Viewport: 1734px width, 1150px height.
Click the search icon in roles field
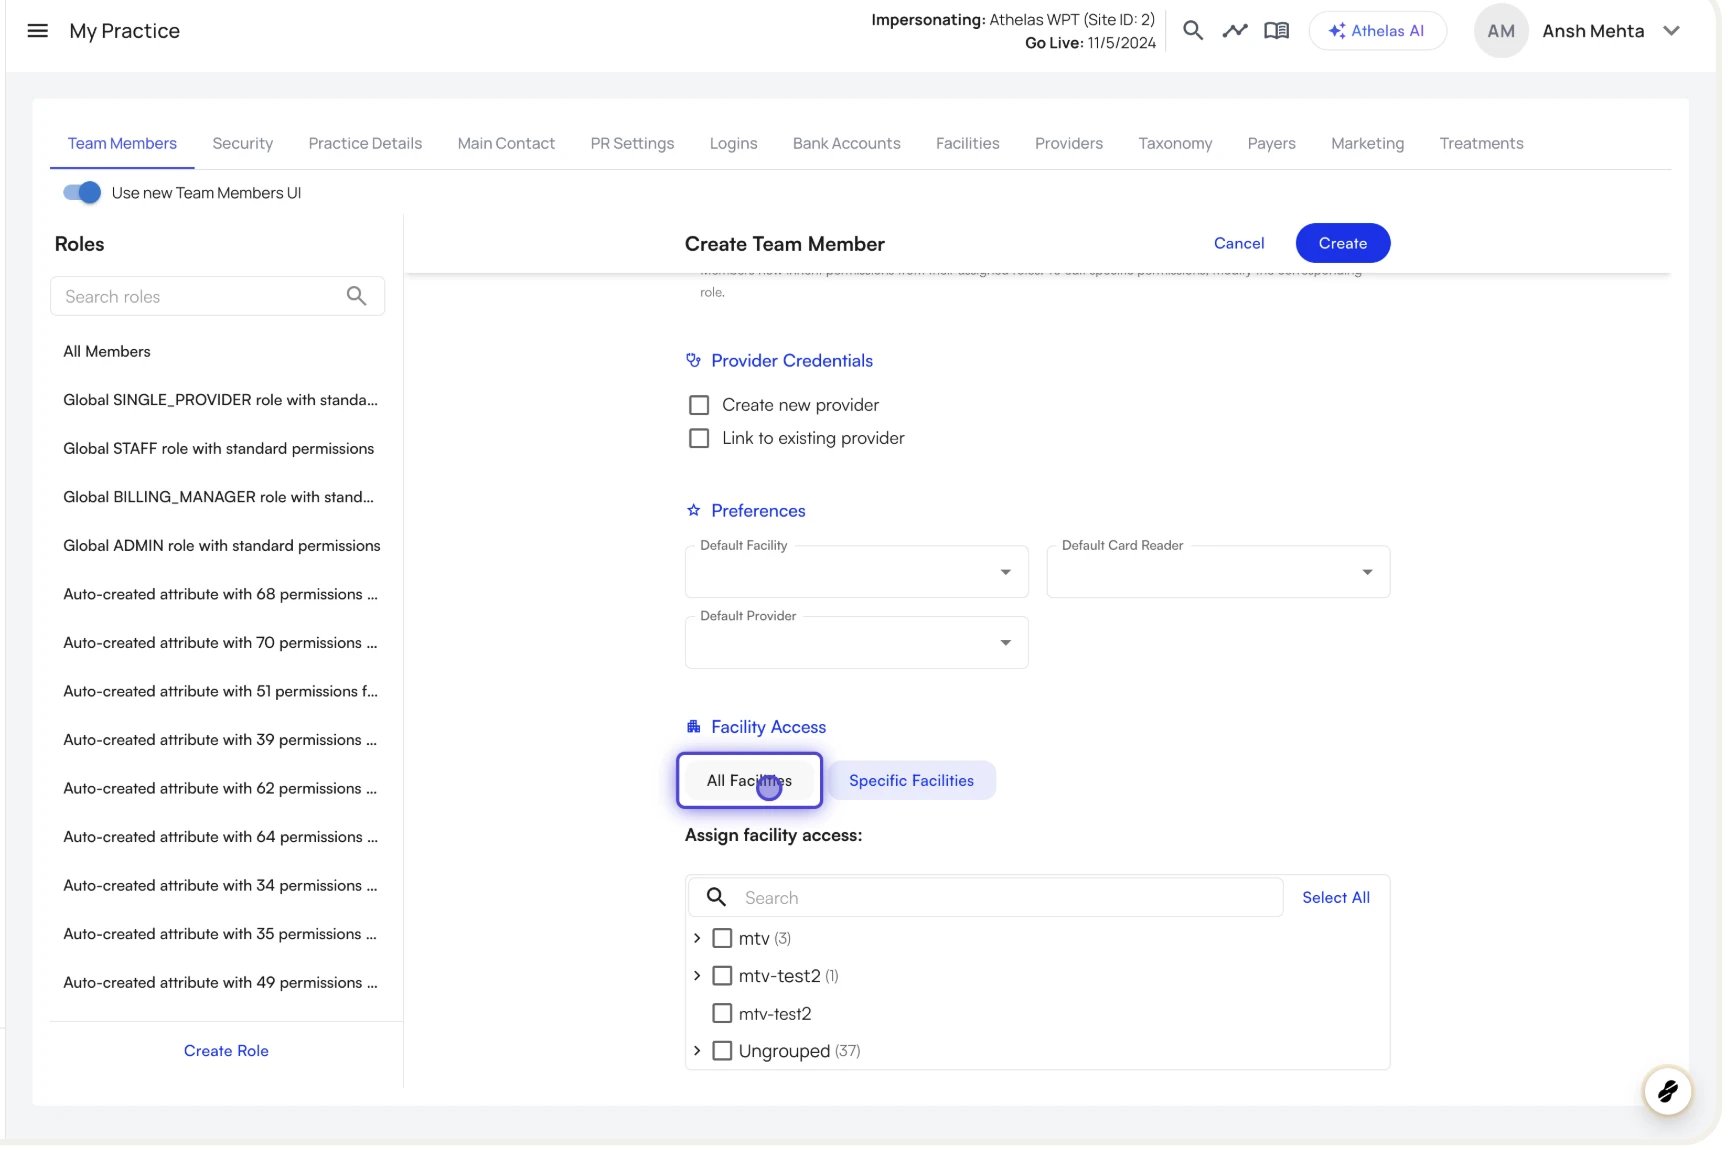(356, 296)
